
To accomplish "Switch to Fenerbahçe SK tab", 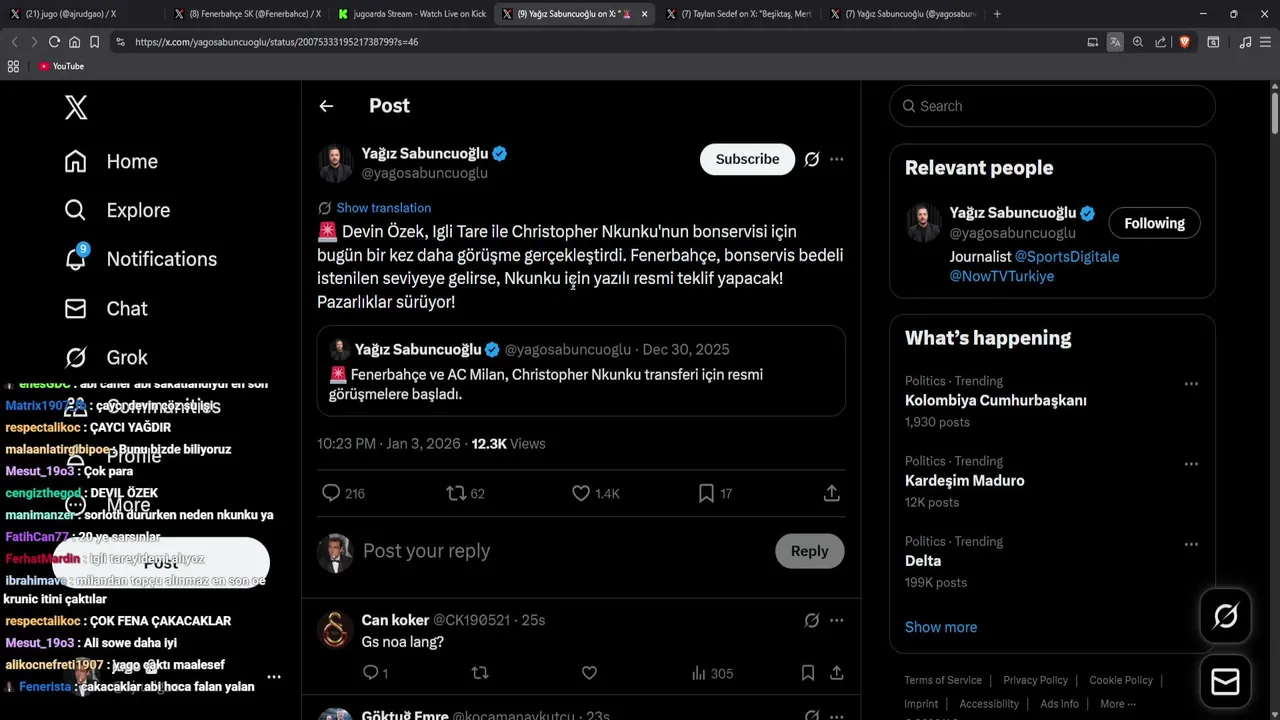I will (x=248, y=14).
